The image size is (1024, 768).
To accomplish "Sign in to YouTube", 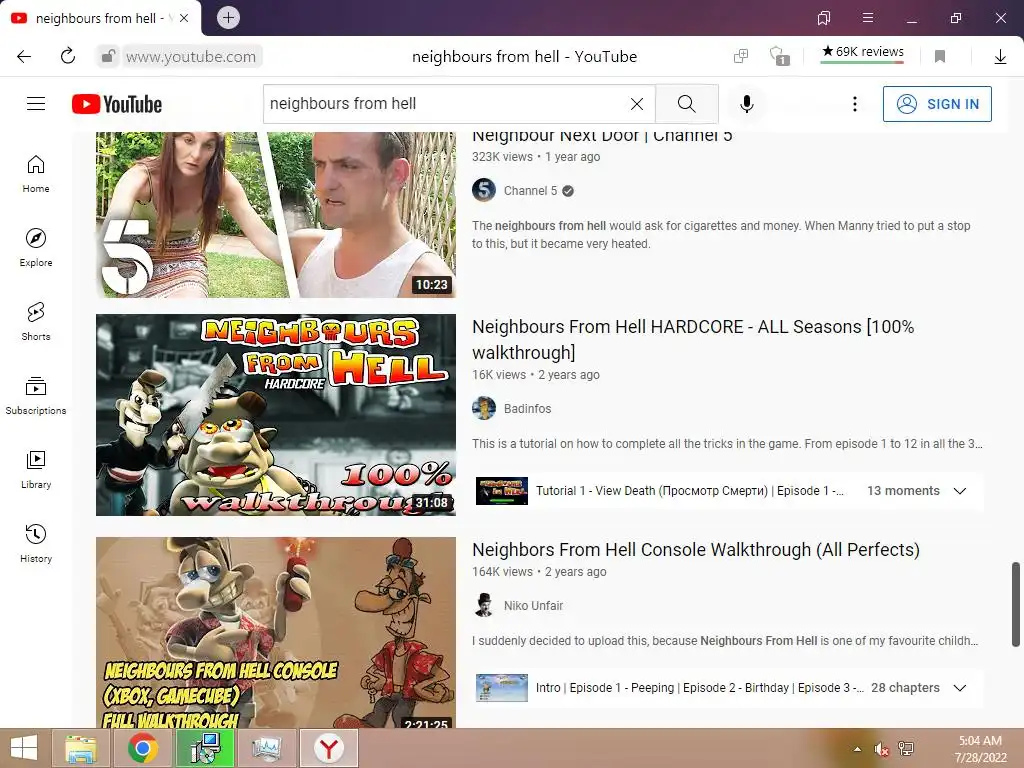I will click(937, 104).
